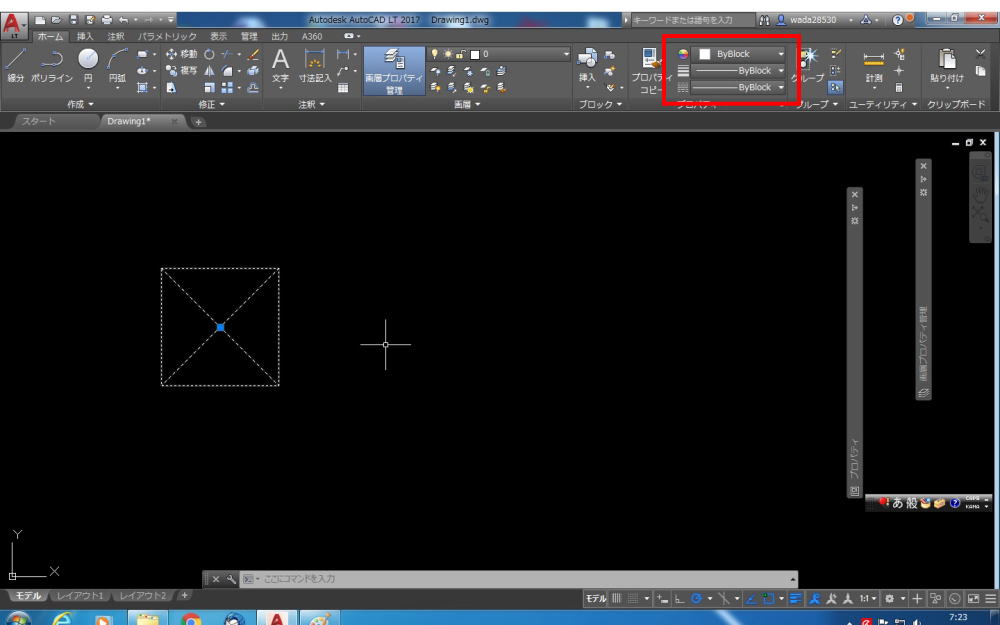The image size is (1000, 625).
Task: Select the Text (文字) tool
Action: point(280,66)
